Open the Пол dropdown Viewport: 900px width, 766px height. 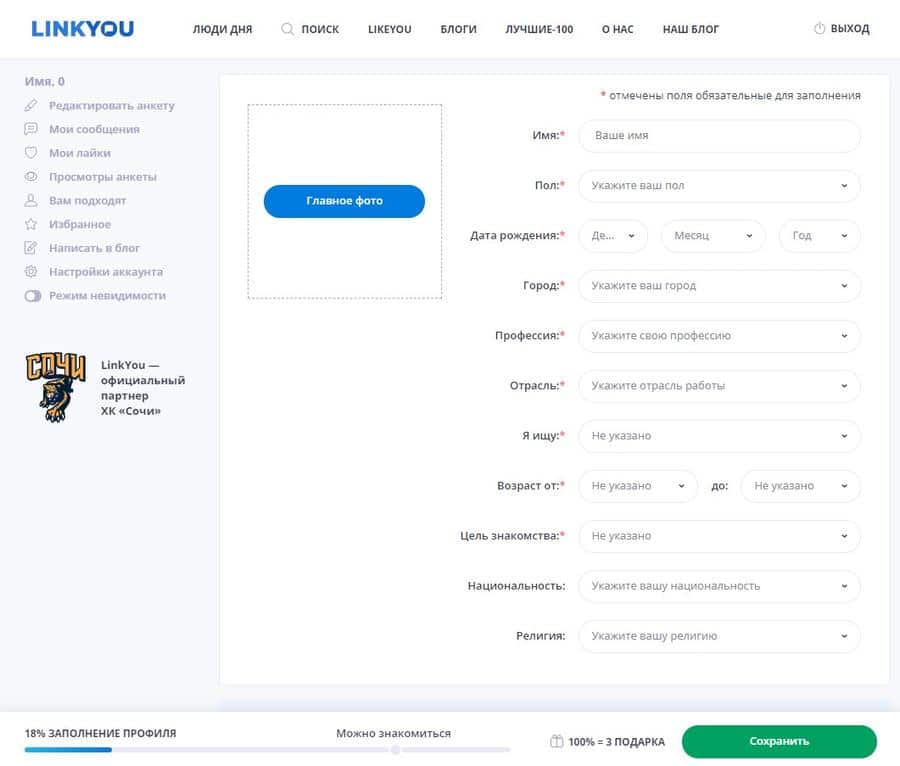coord(719,186)
